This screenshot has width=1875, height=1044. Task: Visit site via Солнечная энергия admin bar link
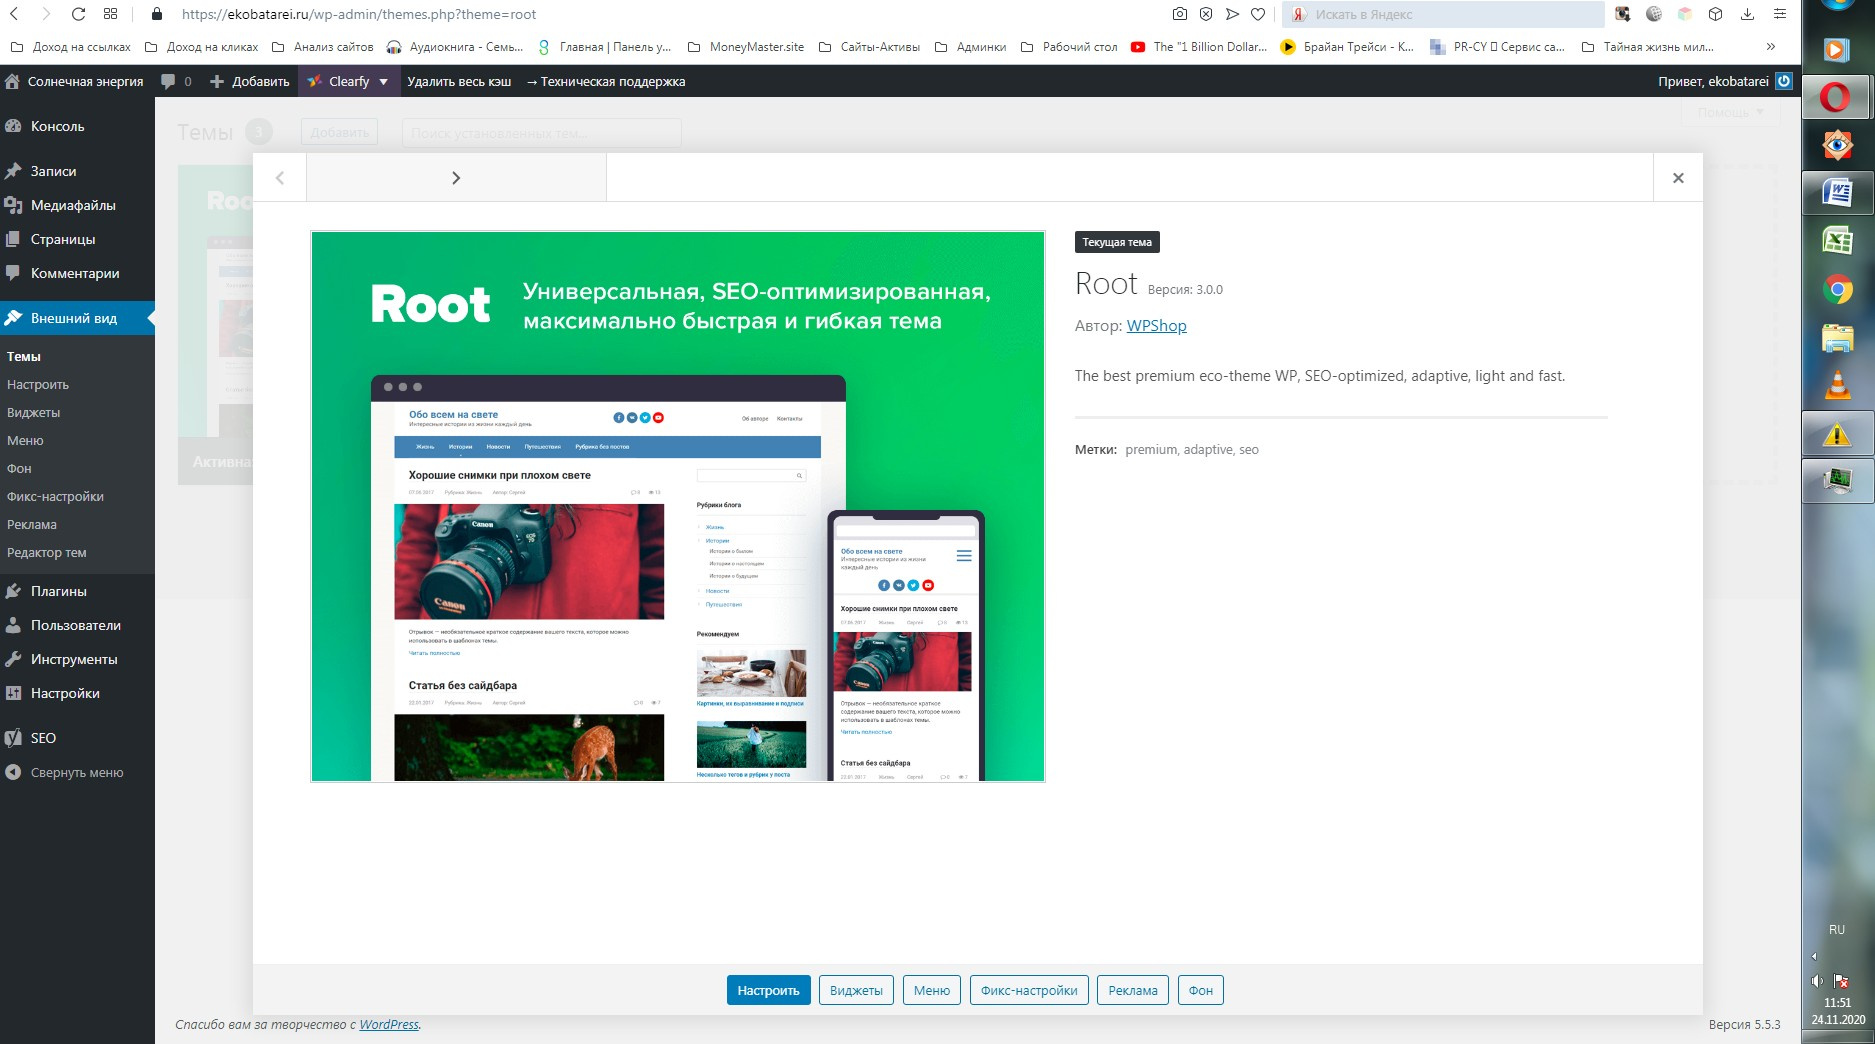[x=75, y=81]
